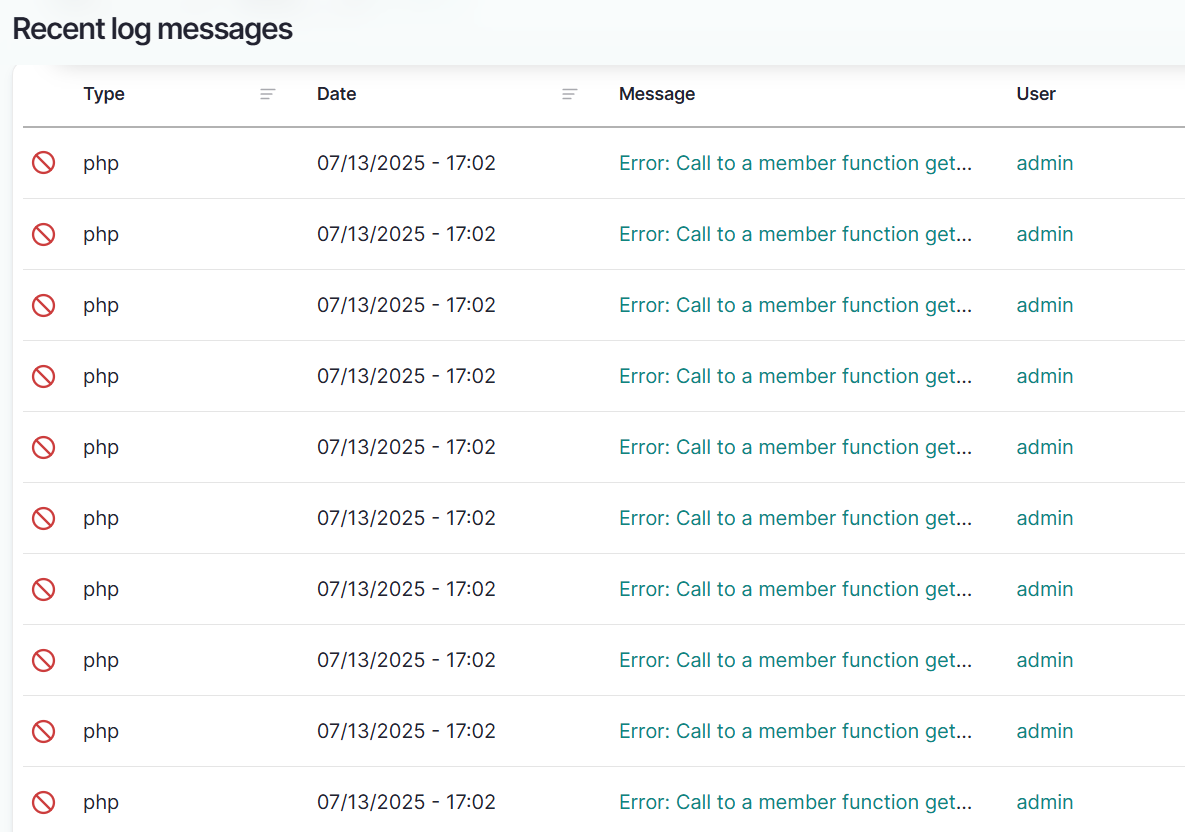Click the error icon in third log row
Screen dimensions: 1185x832
[x=43, y=305]
